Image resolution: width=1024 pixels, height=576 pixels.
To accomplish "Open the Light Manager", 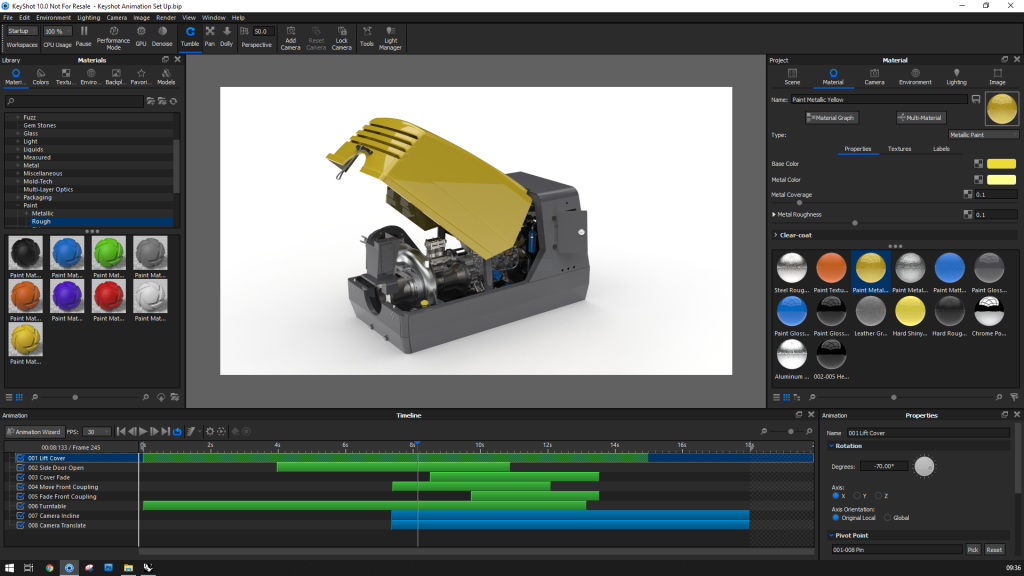I will (391, 39).
